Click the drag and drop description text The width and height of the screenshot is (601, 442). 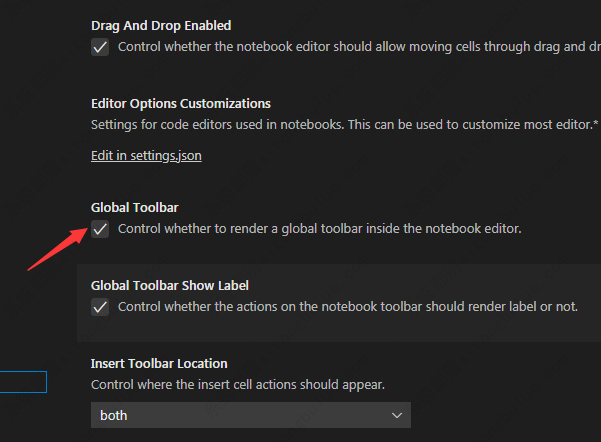tap(350, 47)
